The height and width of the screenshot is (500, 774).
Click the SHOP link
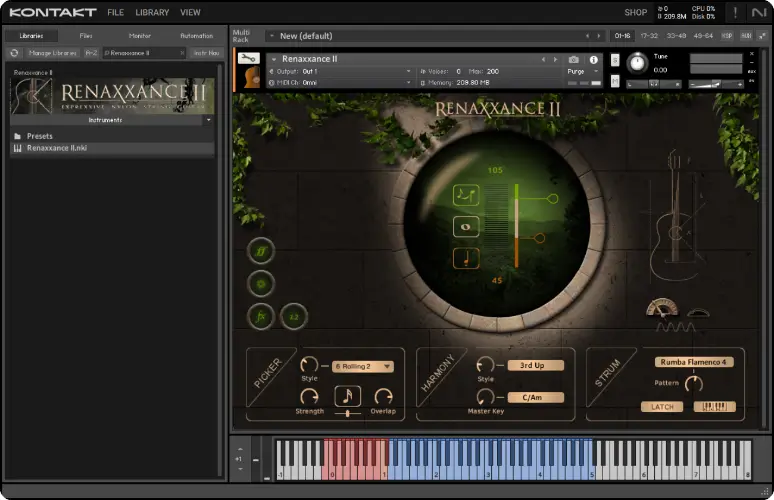(636, 12)
